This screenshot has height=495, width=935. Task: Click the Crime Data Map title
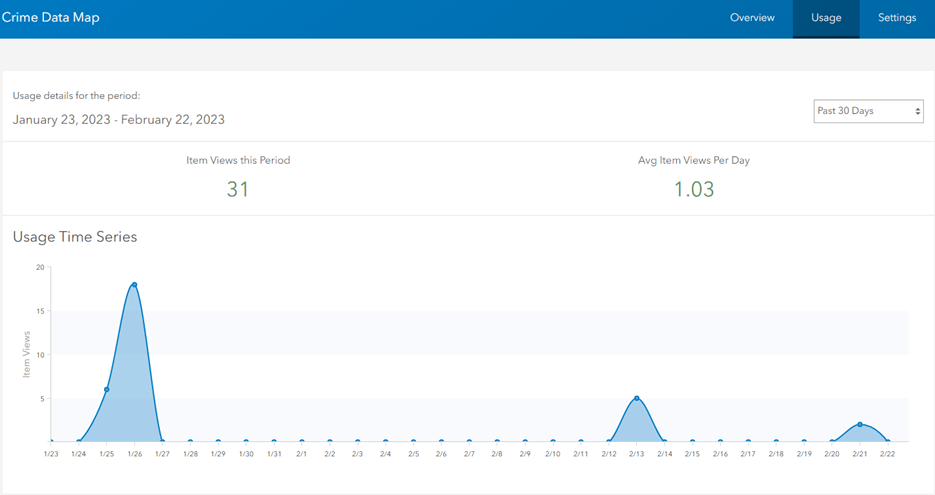point(51,17)
